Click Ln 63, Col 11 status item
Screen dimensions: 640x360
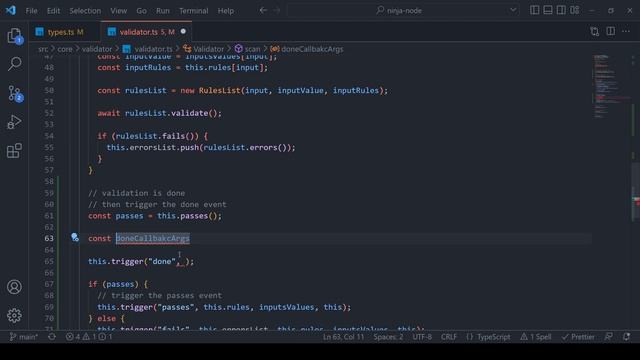point(343,337)
